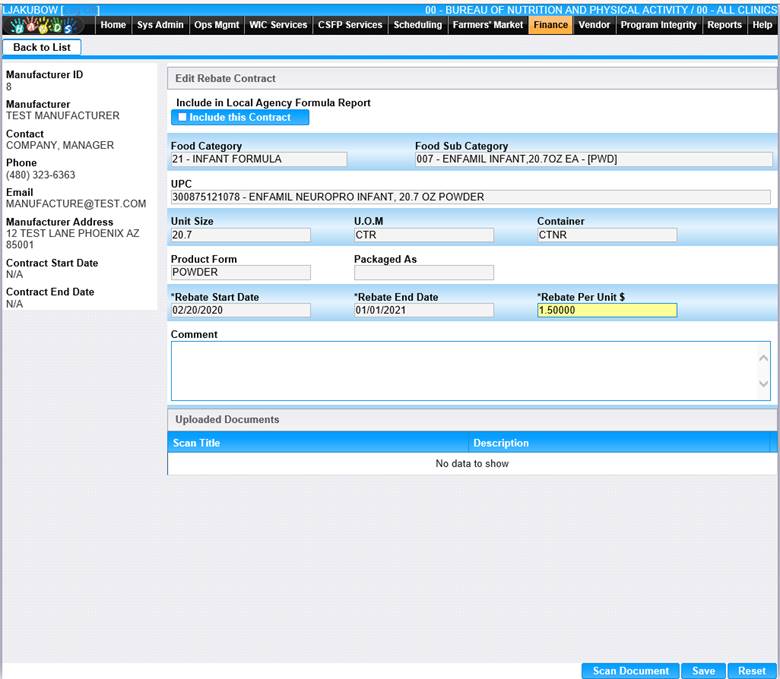Click the Food Category field
The width and height of the screenshot is (780, 679).
pyautogui.click(x=259, y=159)
